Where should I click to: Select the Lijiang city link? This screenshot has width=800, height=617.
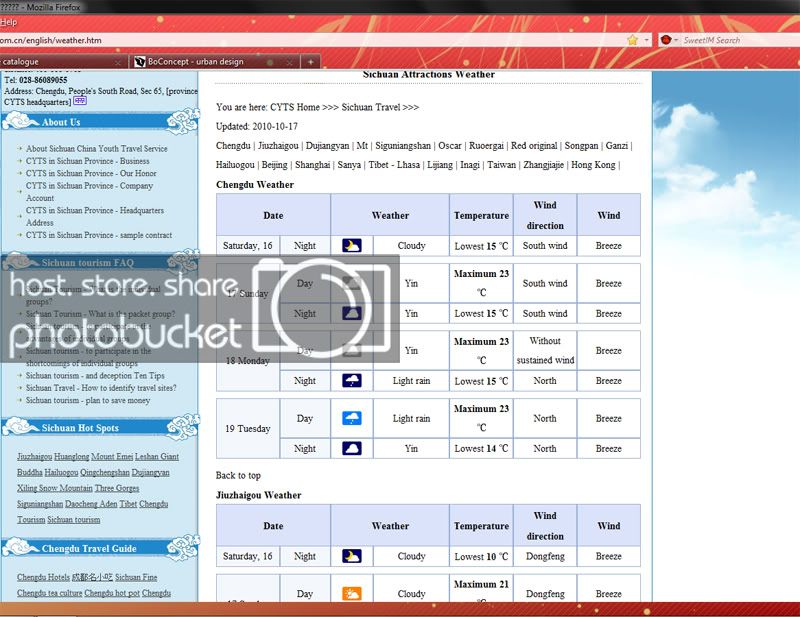pyautogui.click(x=440, y=165)
